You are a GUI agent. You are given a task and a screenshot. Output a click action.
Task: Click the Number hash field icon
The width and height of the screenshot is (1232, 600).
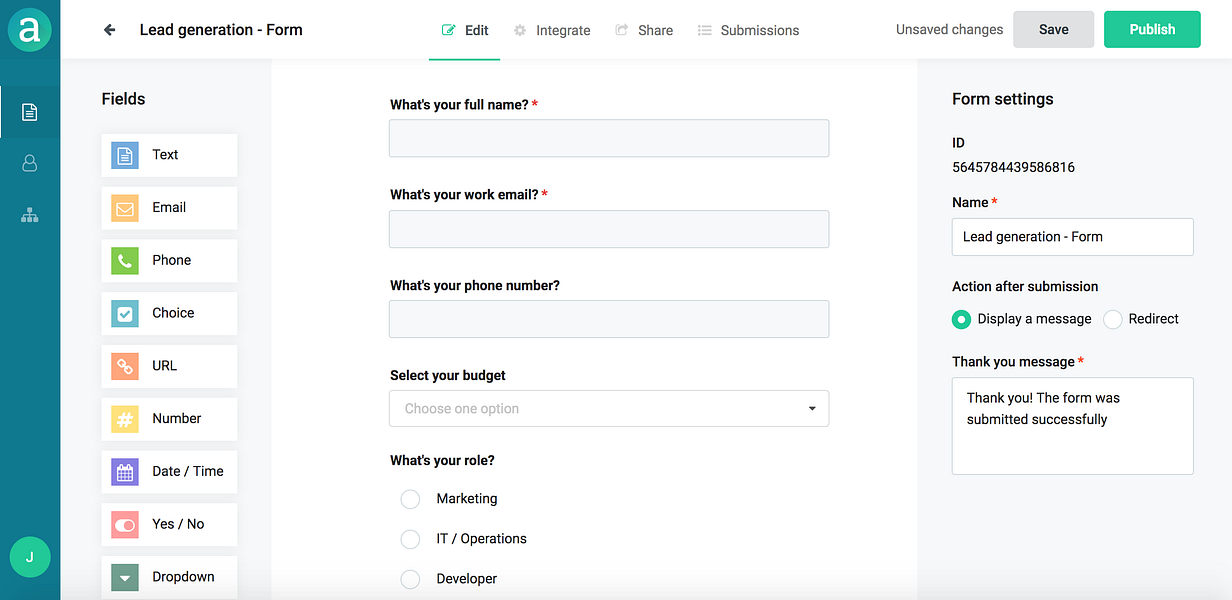coord(125,419)
